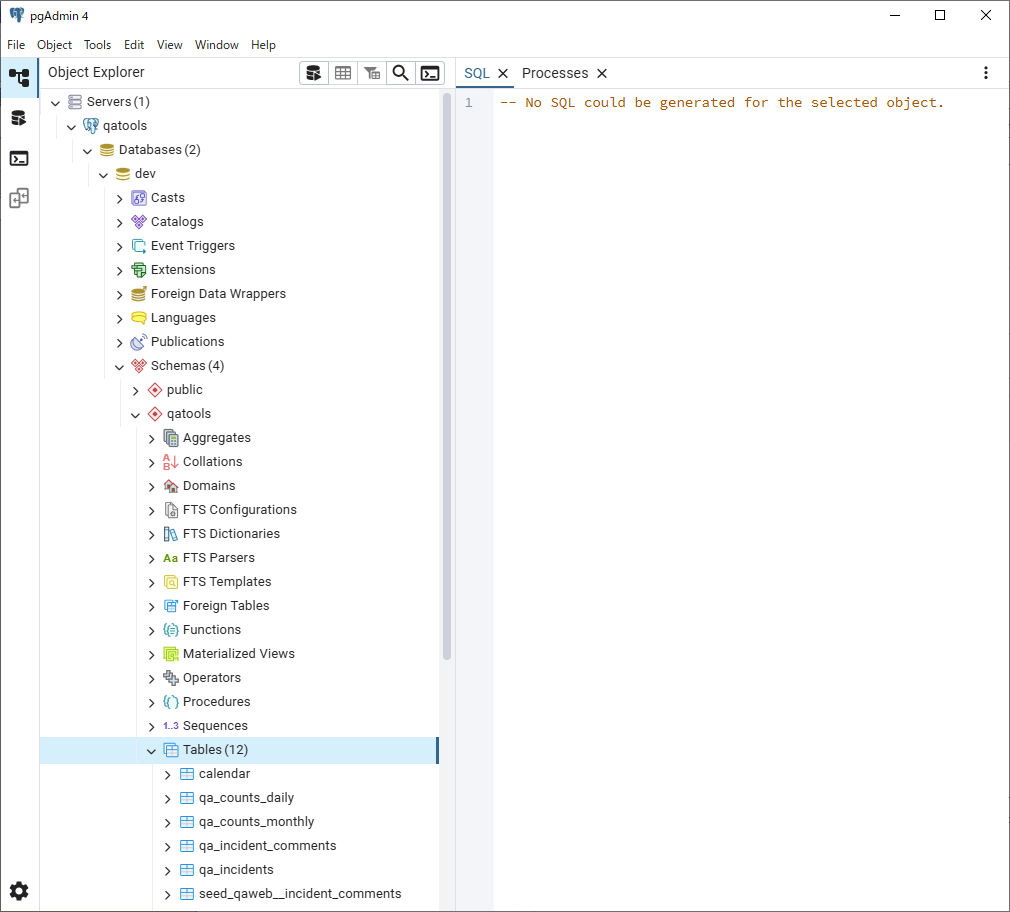The image size is (1010, 912).
Task: Click the Publications node icon
Action: 138,342
